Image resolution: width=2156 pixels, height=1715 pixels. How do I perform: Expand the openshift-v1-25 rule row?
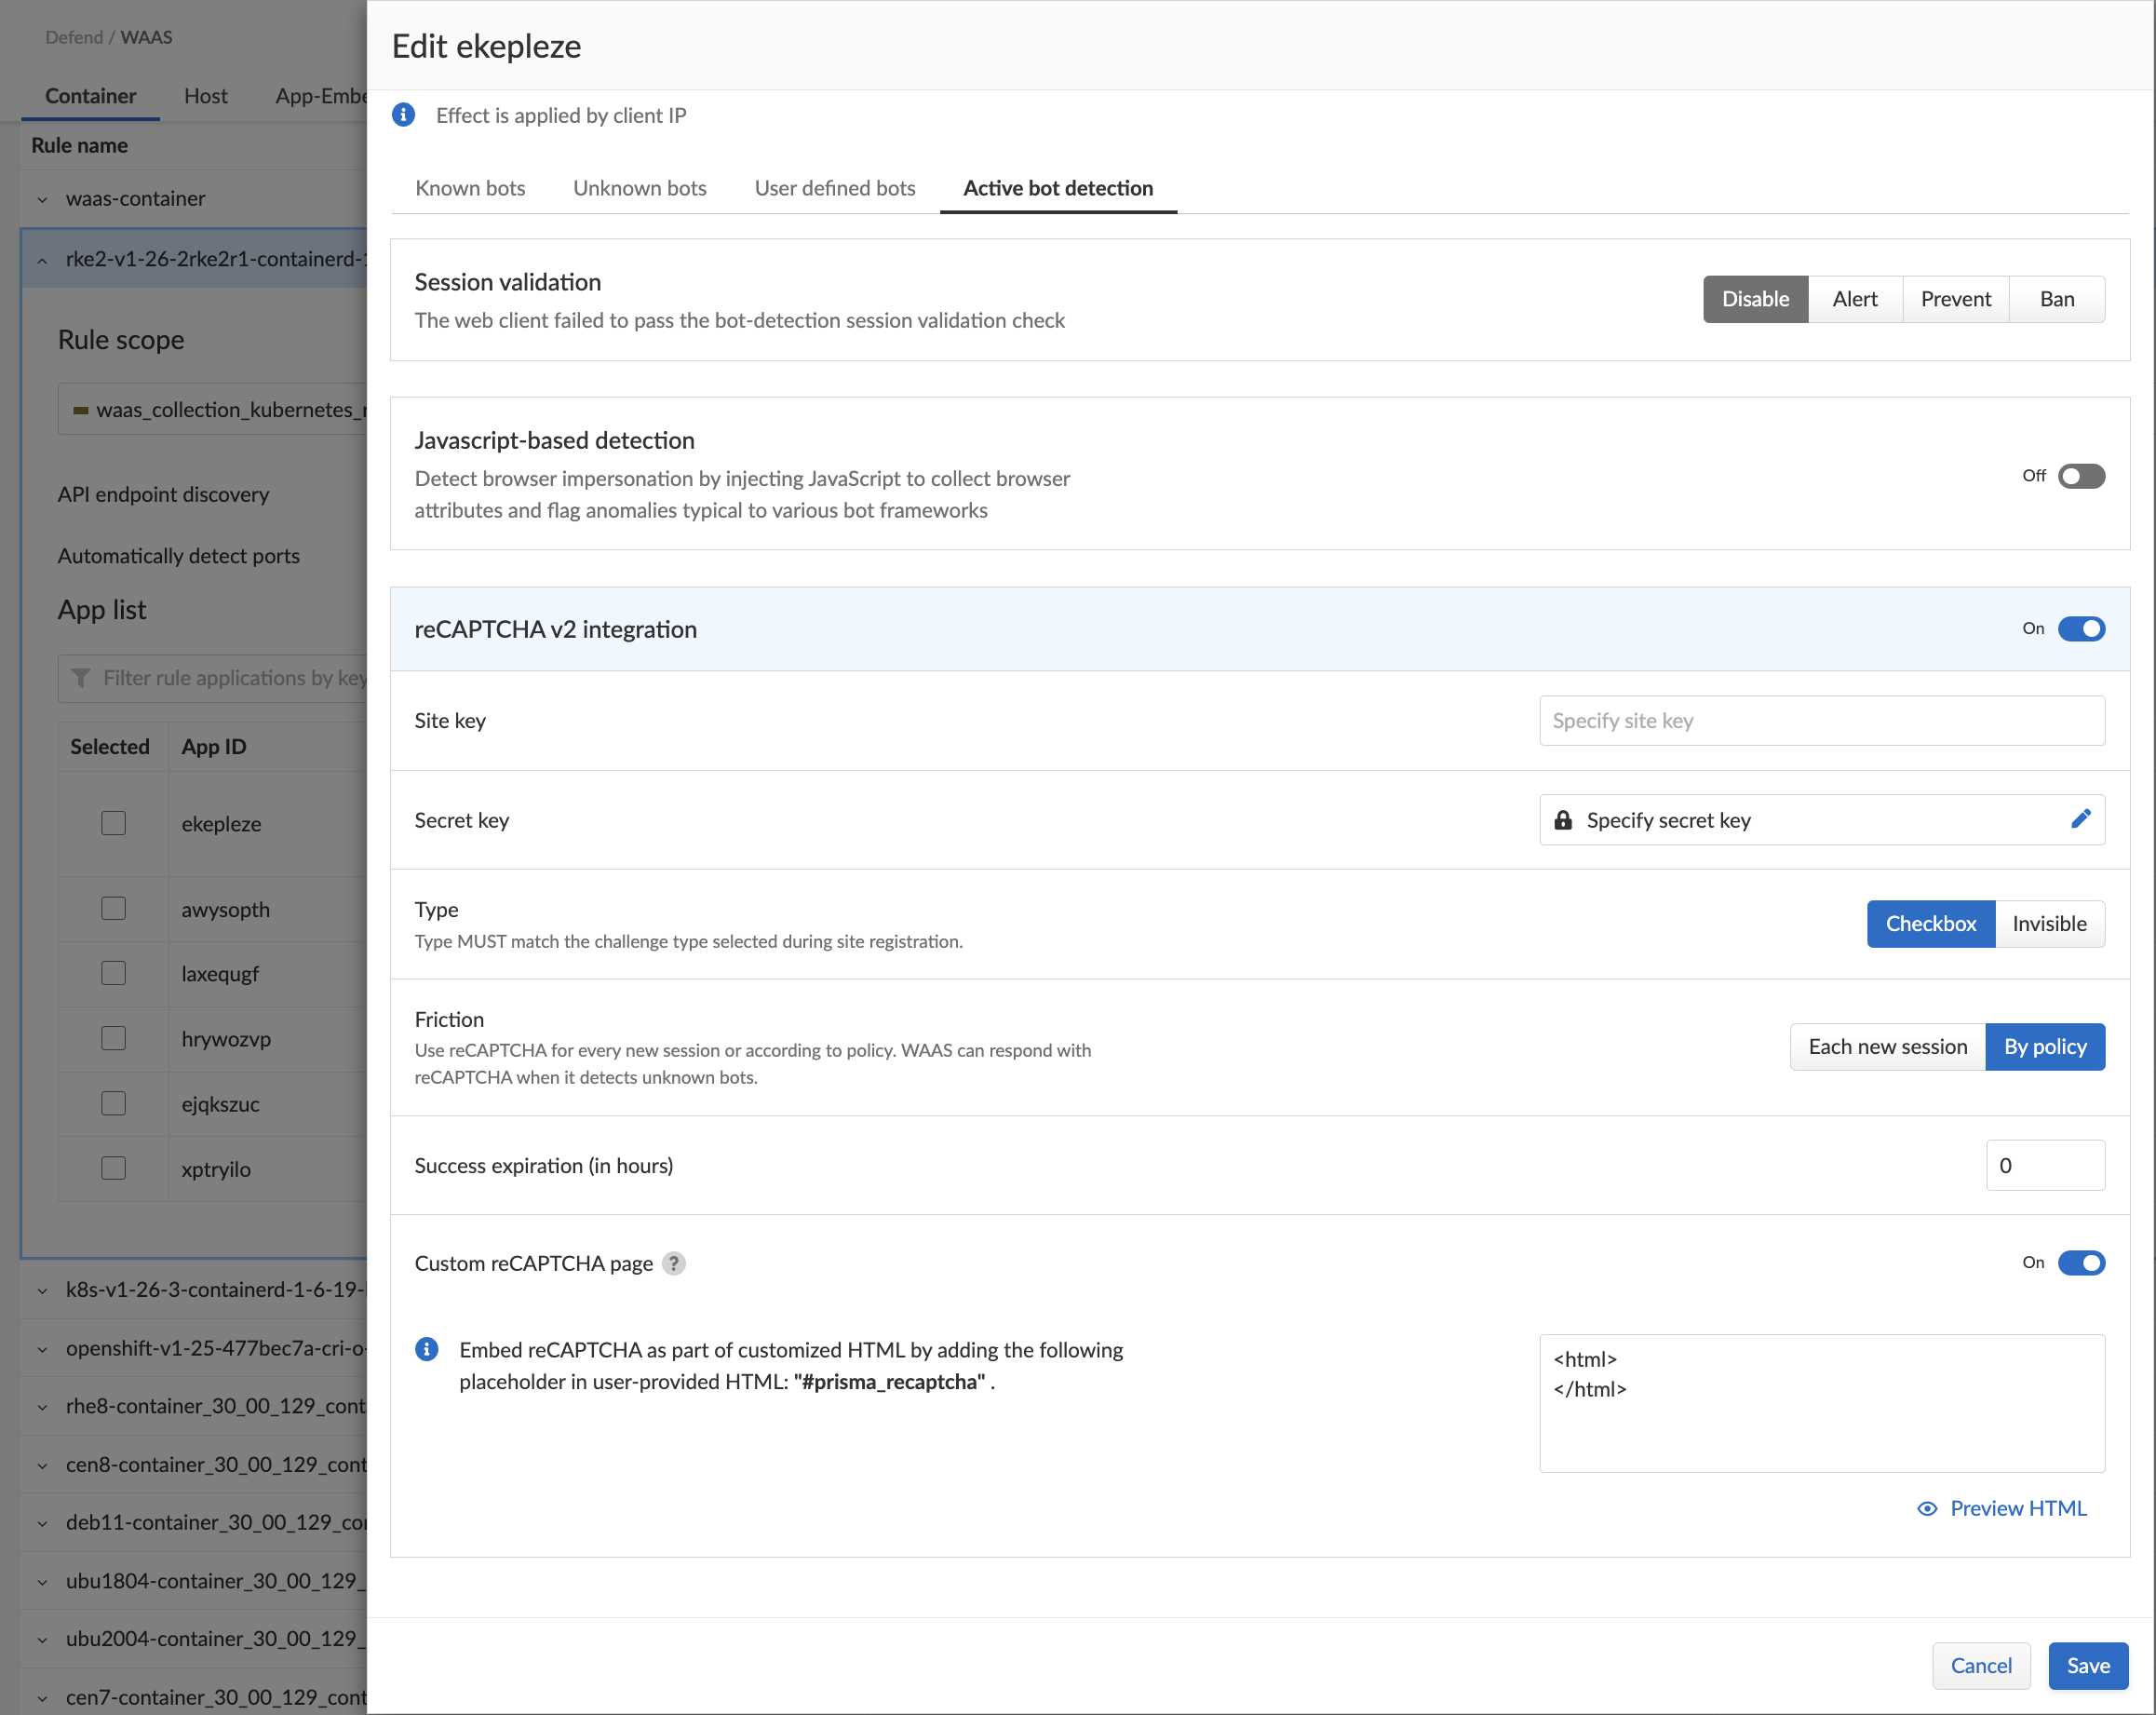[42, 1349]
